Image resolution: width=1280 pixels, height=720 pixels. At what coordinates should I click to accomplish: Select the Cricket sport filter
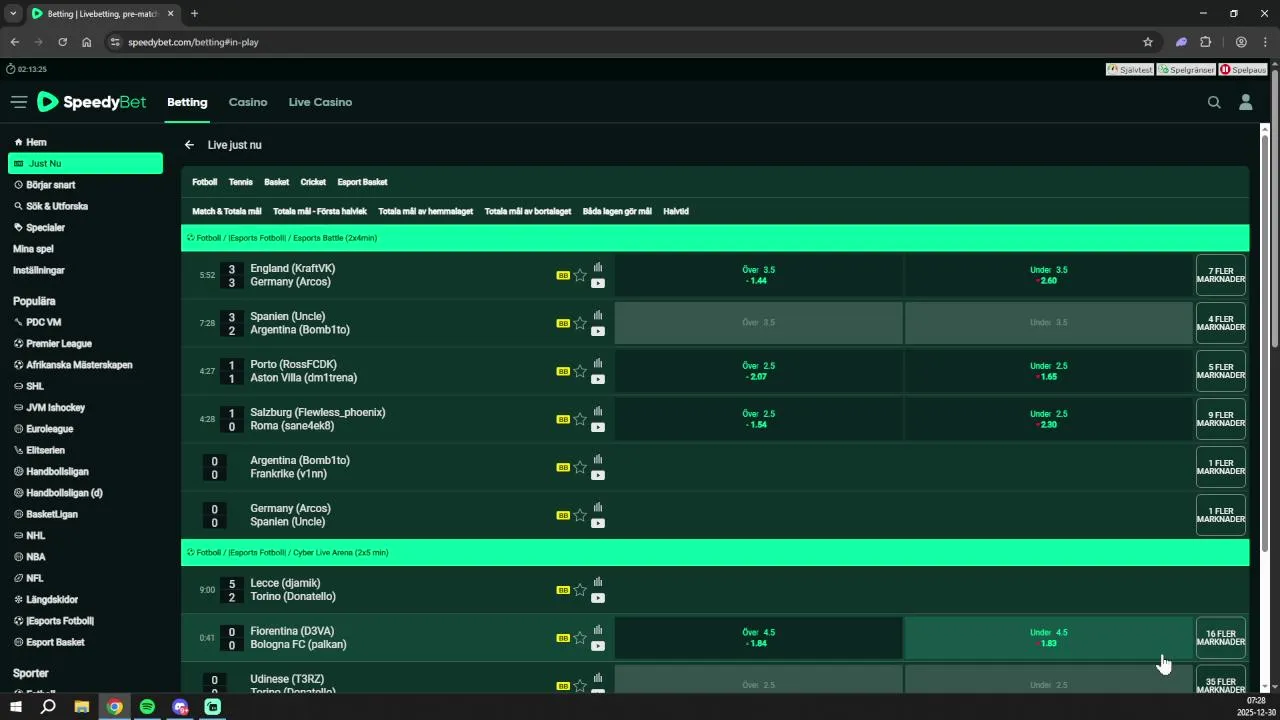coord(313,182)
